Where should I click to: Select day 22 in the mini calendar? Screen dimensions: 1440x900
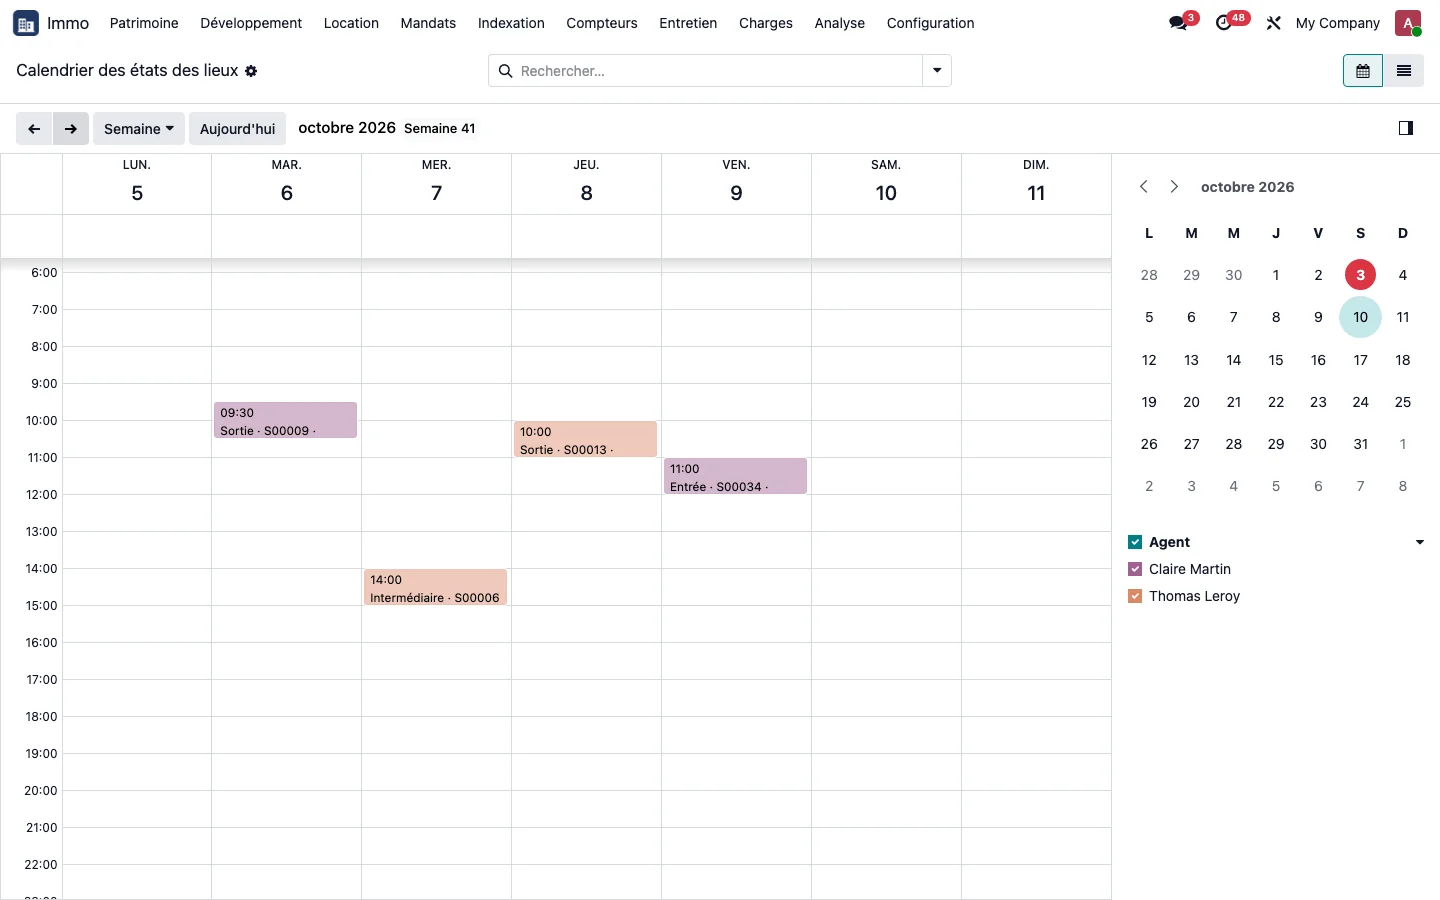[1276, 402]
